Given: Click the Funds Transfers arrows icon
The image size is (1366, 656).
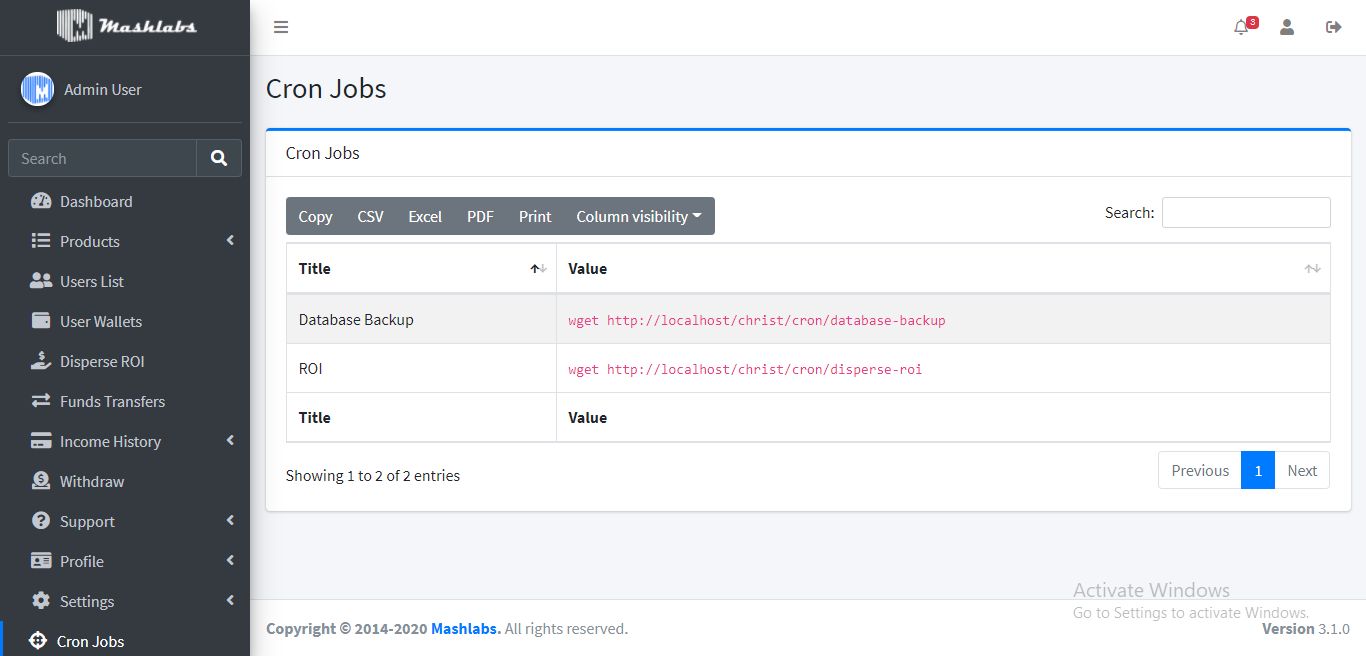Looking at the screenshot, I should point(41,401).
